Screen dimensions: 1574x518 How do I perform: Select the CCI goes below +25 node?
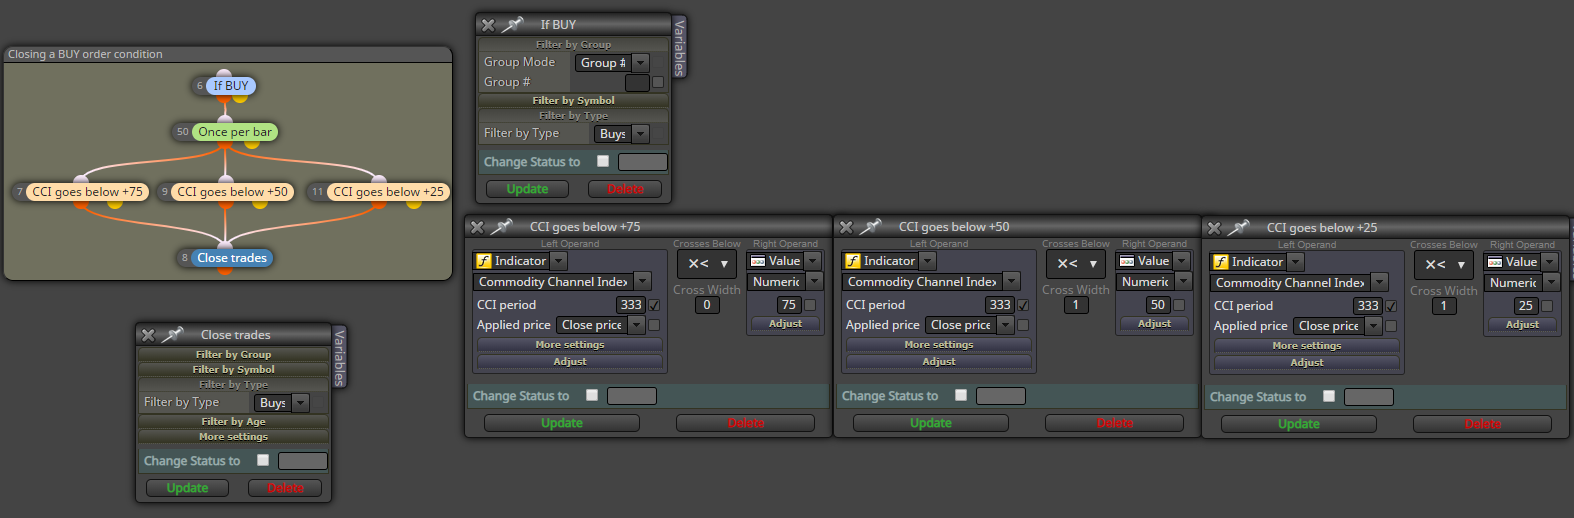click(388, 192)
